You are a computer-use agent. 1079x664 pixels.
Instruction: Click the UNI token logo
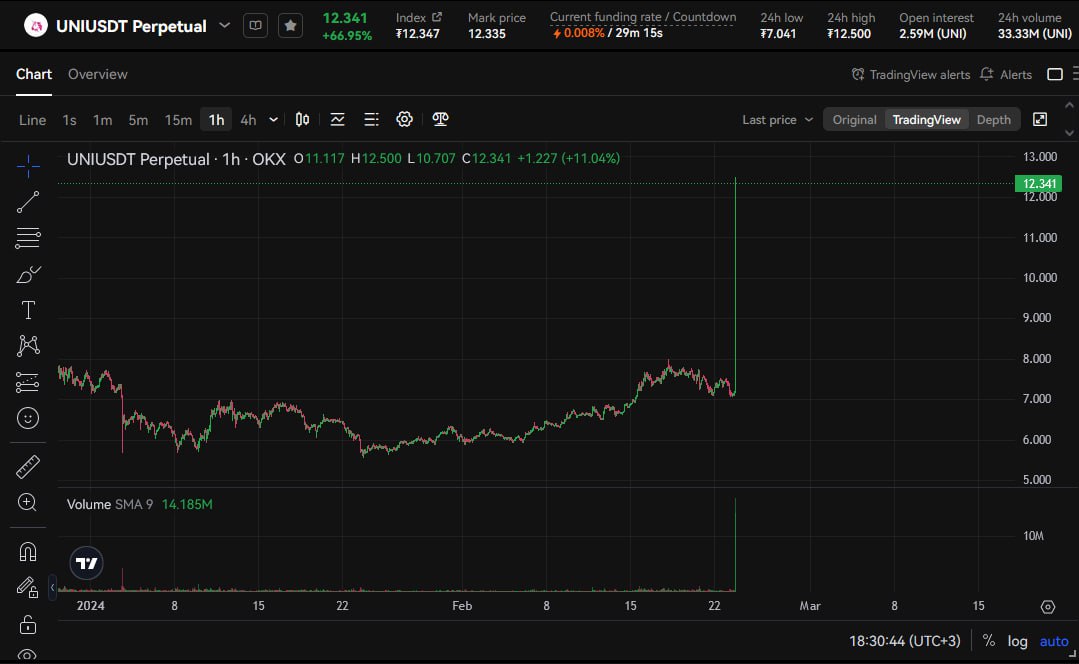[36, 26]
